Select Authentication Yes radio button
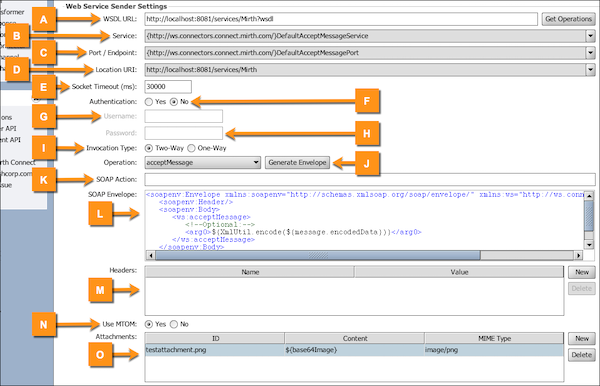 (x=149, y=102)
